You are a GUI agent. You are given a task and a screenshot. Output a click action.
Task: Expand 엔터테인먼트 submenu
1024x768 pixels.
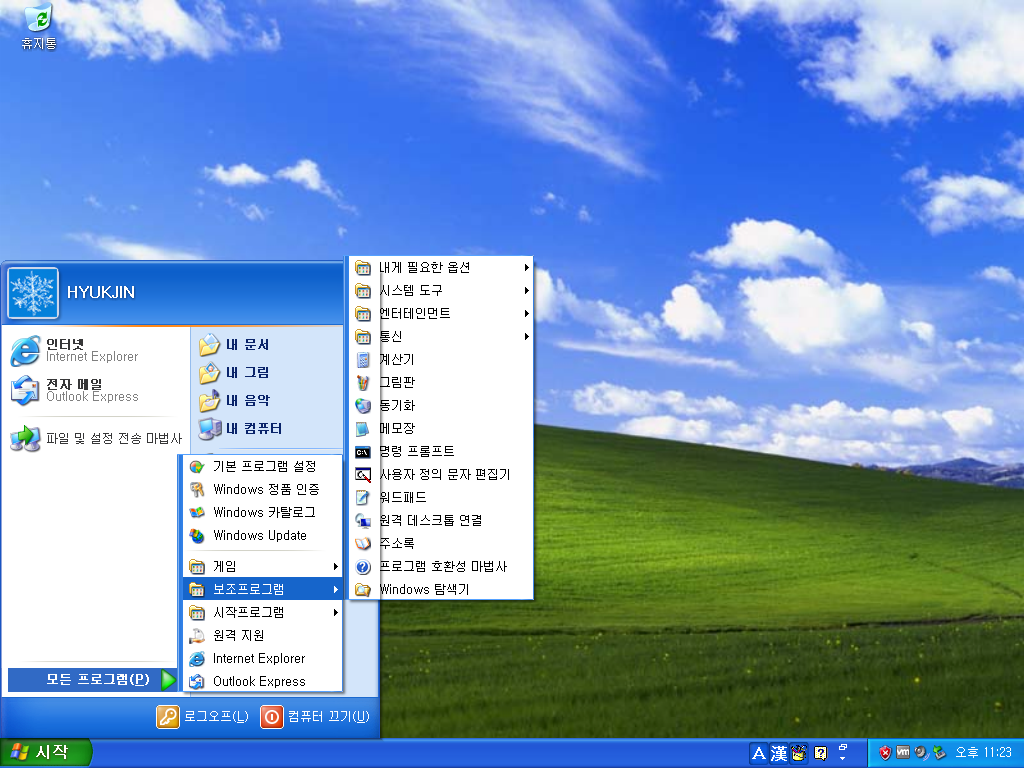point(441,313)
